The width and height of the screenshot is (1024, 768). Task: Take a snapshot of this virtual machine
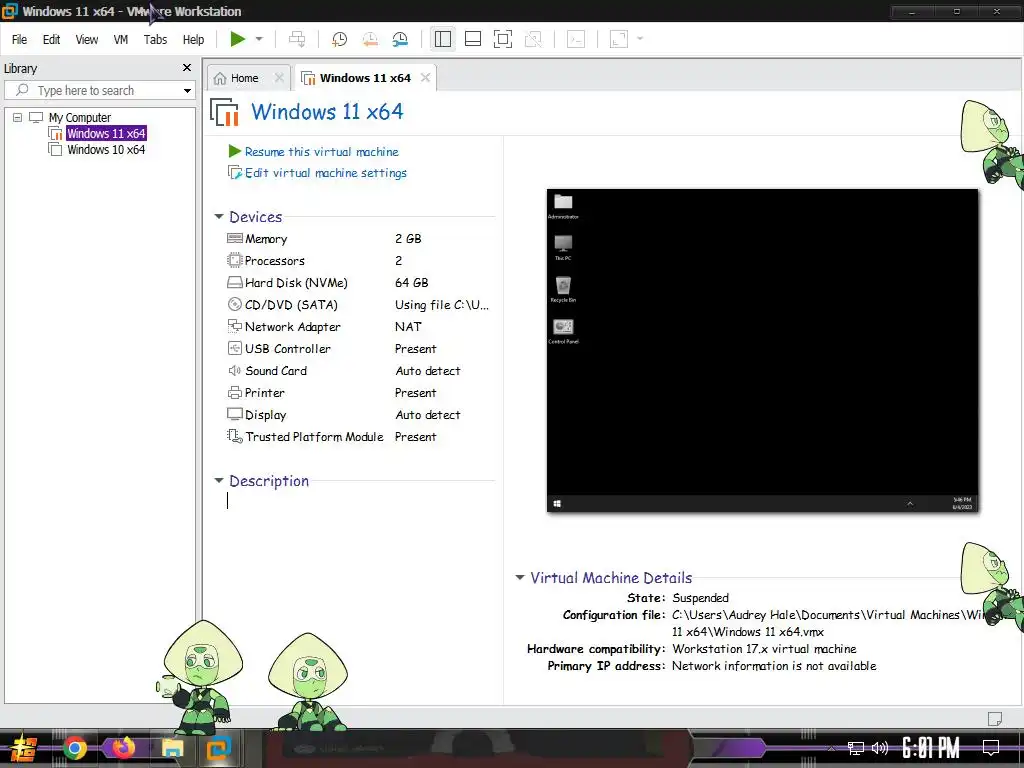339,39
